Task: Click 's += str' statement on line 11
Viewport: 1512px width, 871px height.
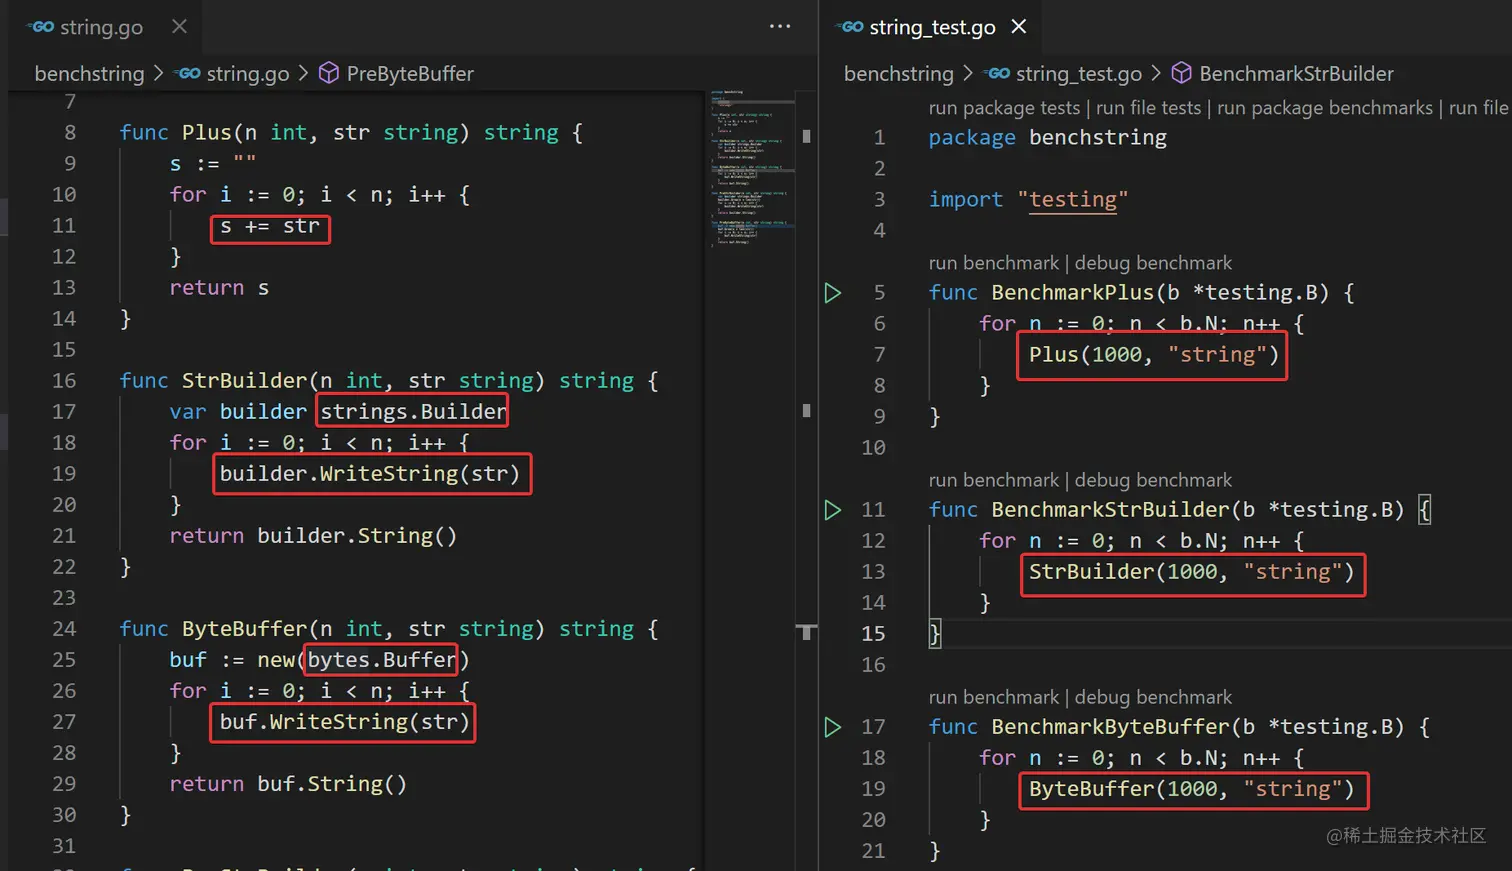Action: 270,227
